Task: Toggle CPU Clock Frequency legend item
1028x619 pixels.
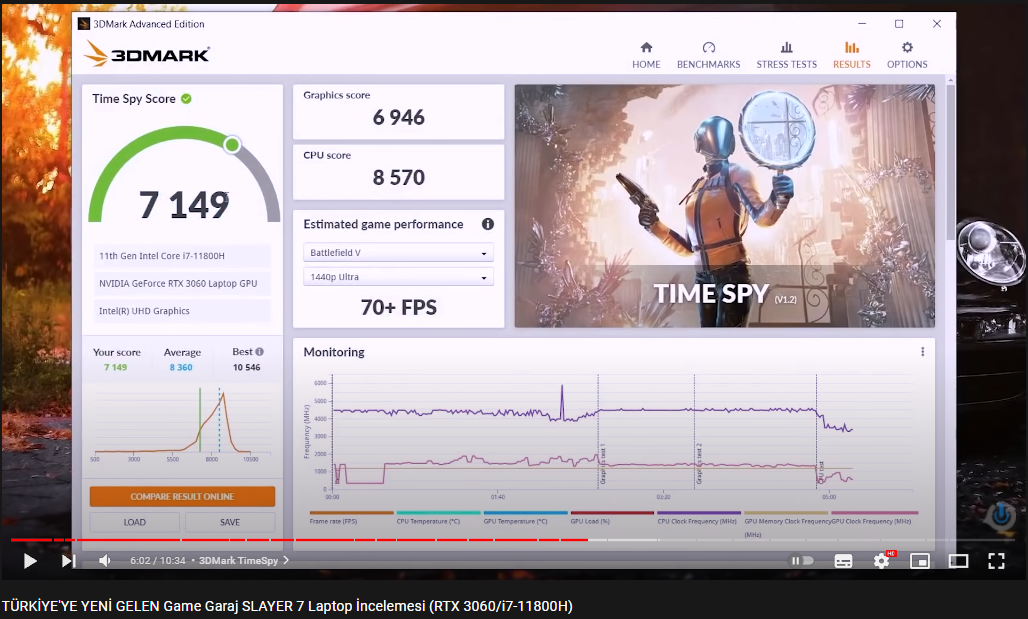Action: coord(699,517)
